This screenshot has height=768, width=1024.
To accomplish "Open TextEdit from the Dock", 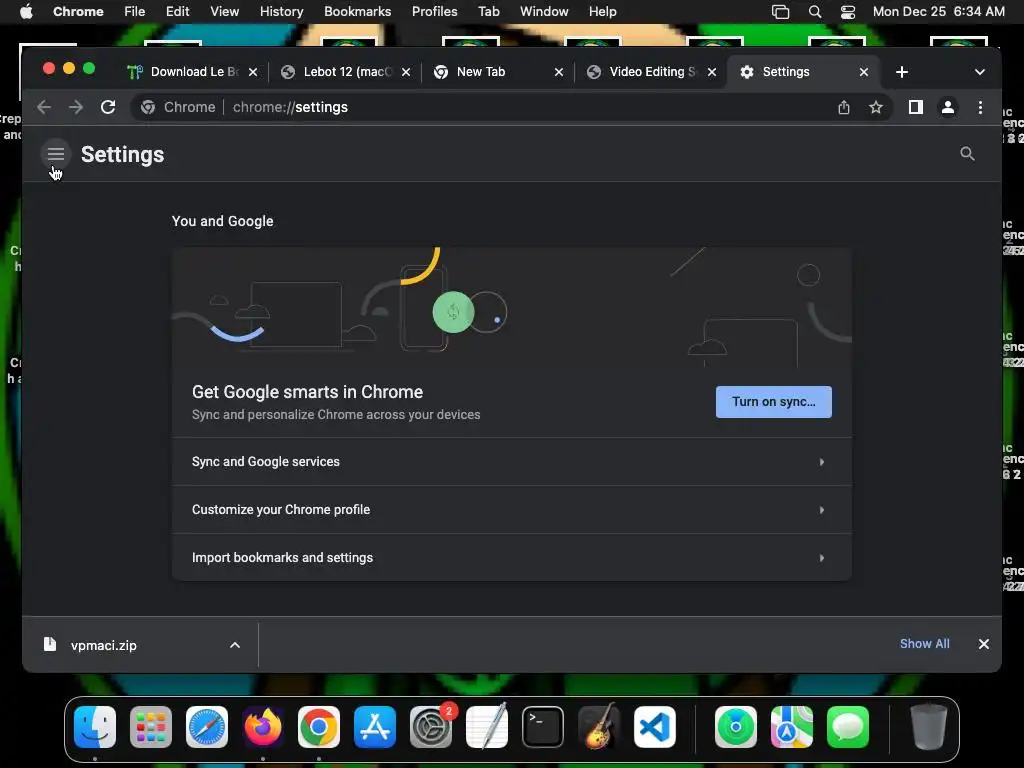I will click(487, 727).
